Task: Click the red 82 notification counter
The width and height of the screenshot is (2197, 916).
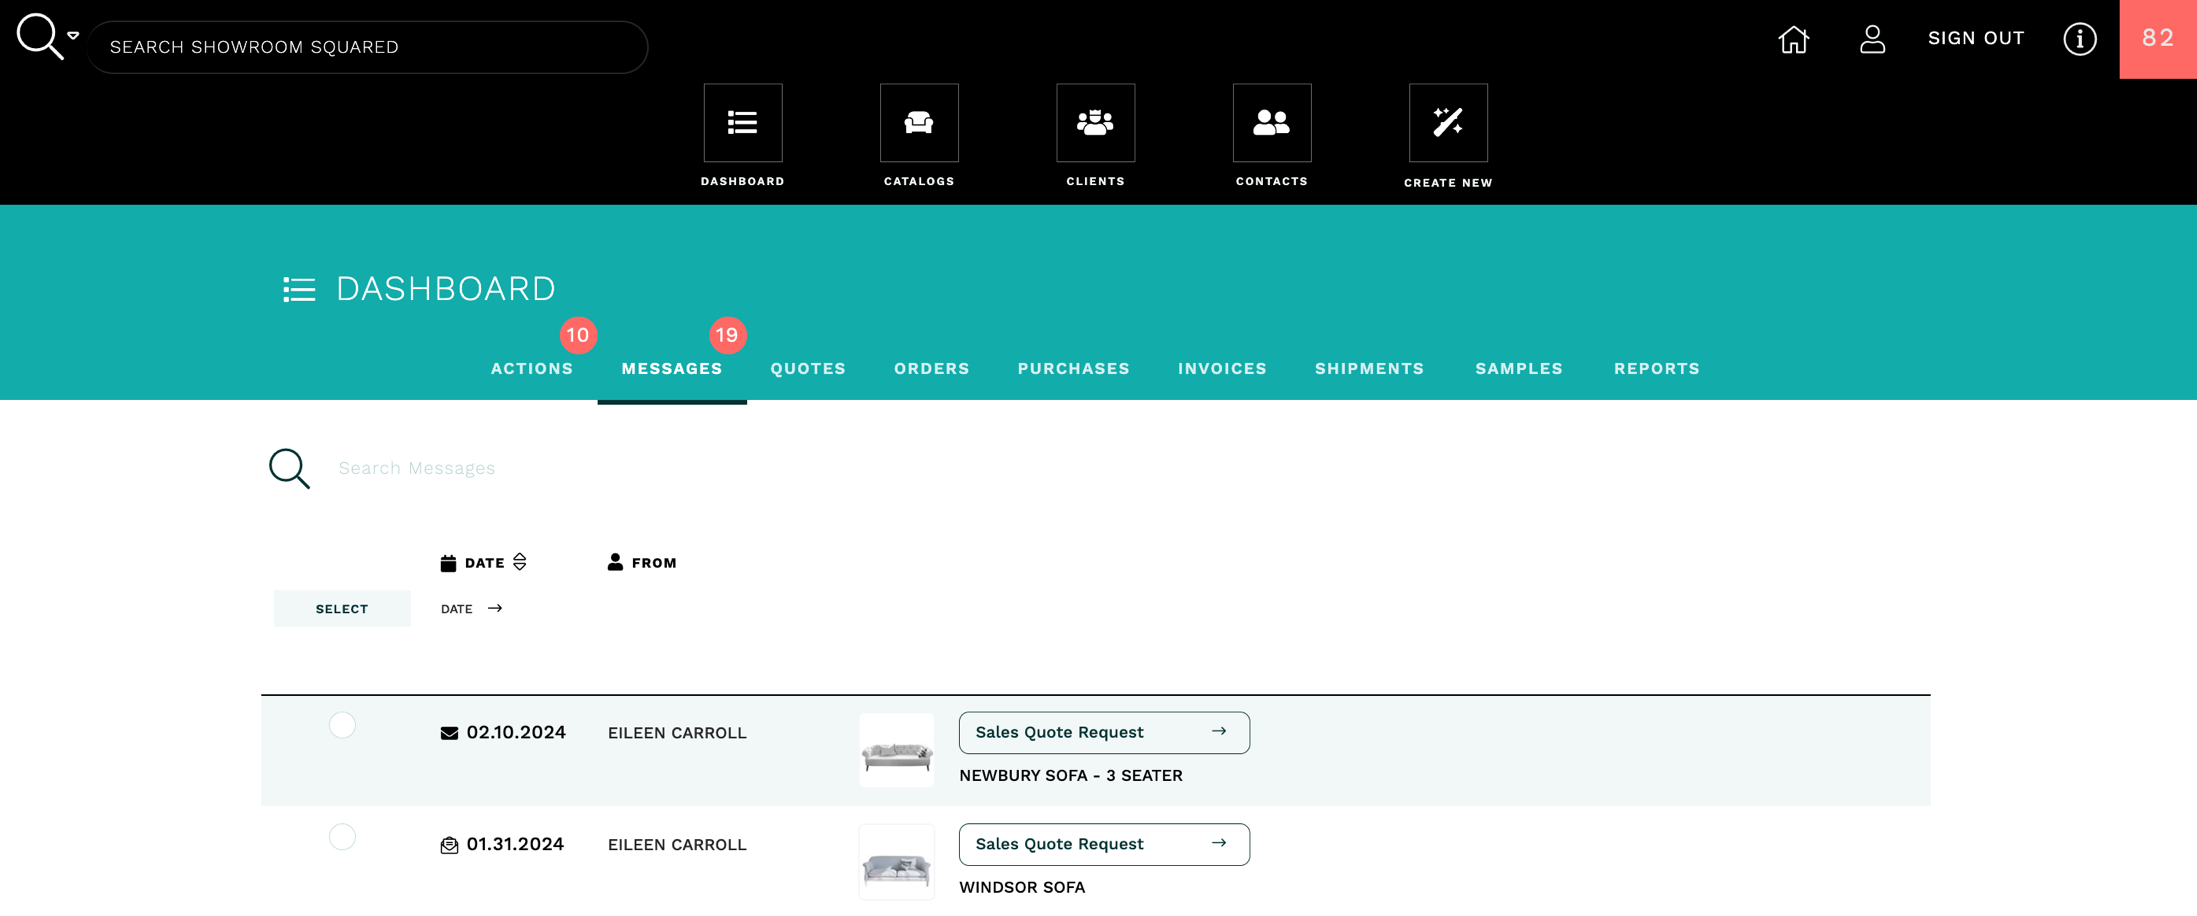Action: (x=2157, y=39)
